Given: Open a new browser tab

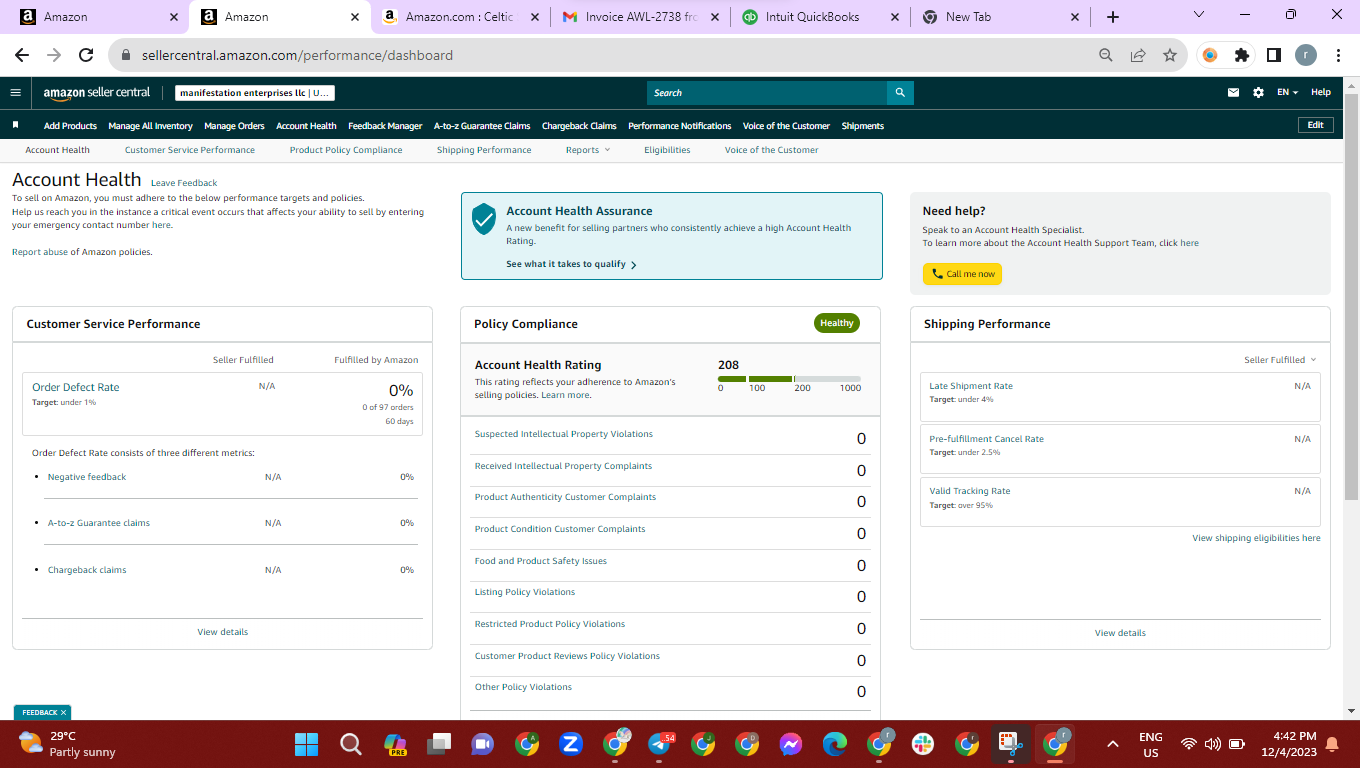Looking at the screenshot, I should [x=1113, y=17].
